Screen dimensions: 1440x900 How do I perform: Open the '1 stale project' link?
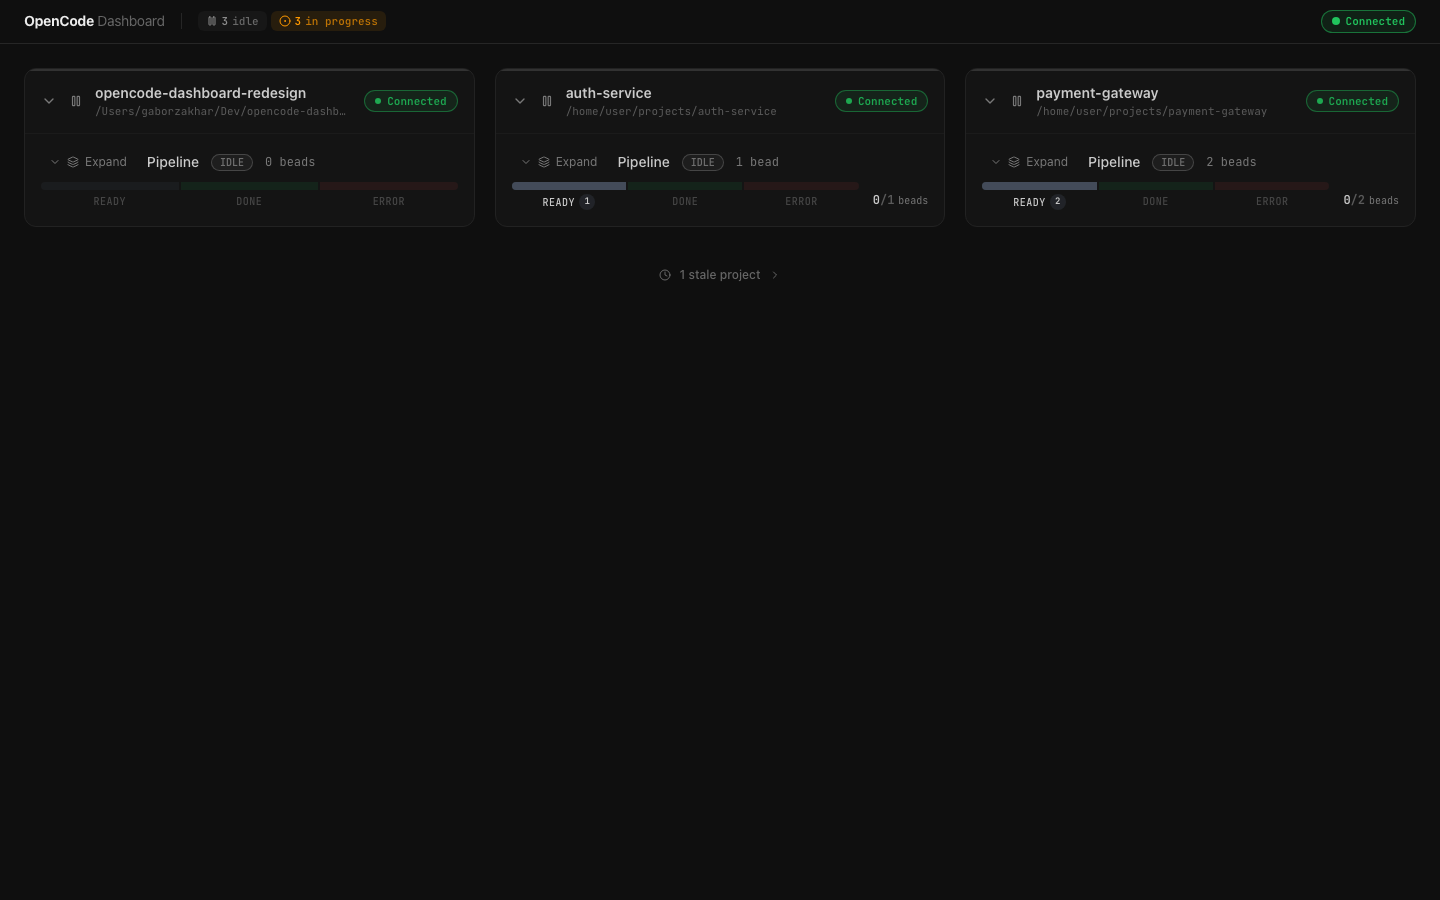pos(719,275)
